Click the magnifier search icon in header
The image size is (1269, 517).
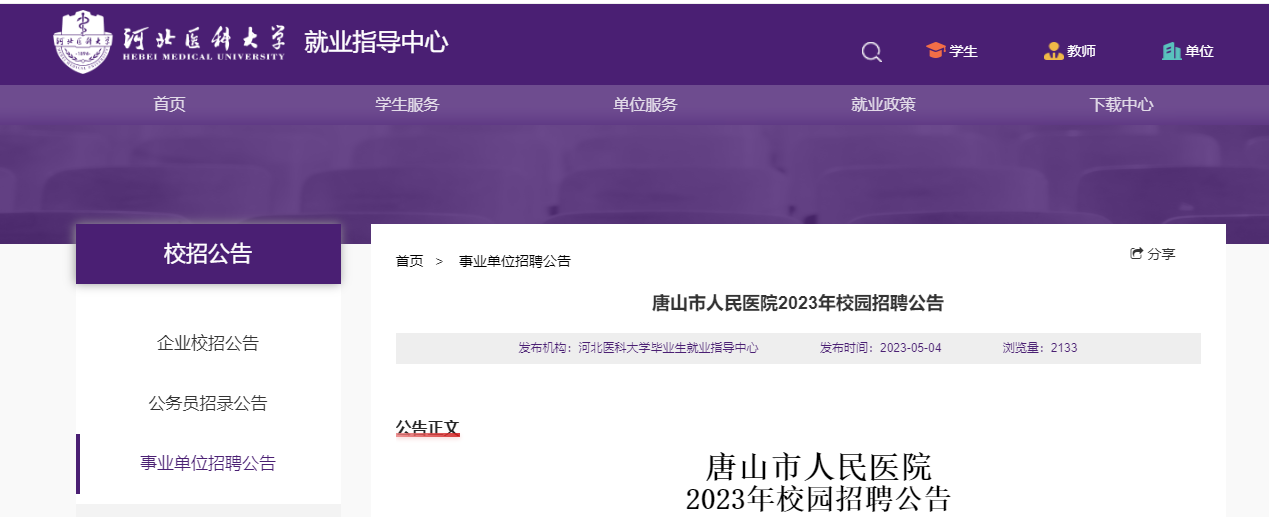tap(872, 52)
